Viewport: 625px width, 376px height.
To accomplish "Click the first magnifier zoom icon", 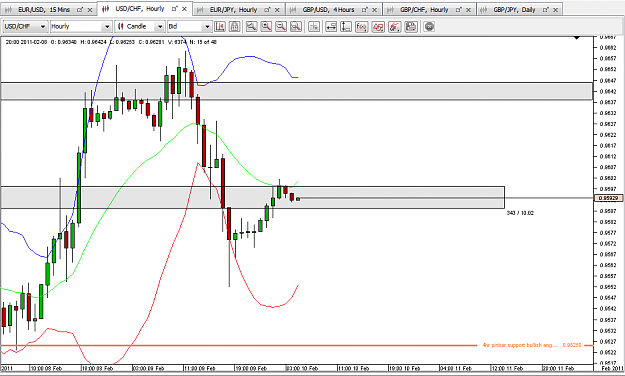I will pos(252,27).
